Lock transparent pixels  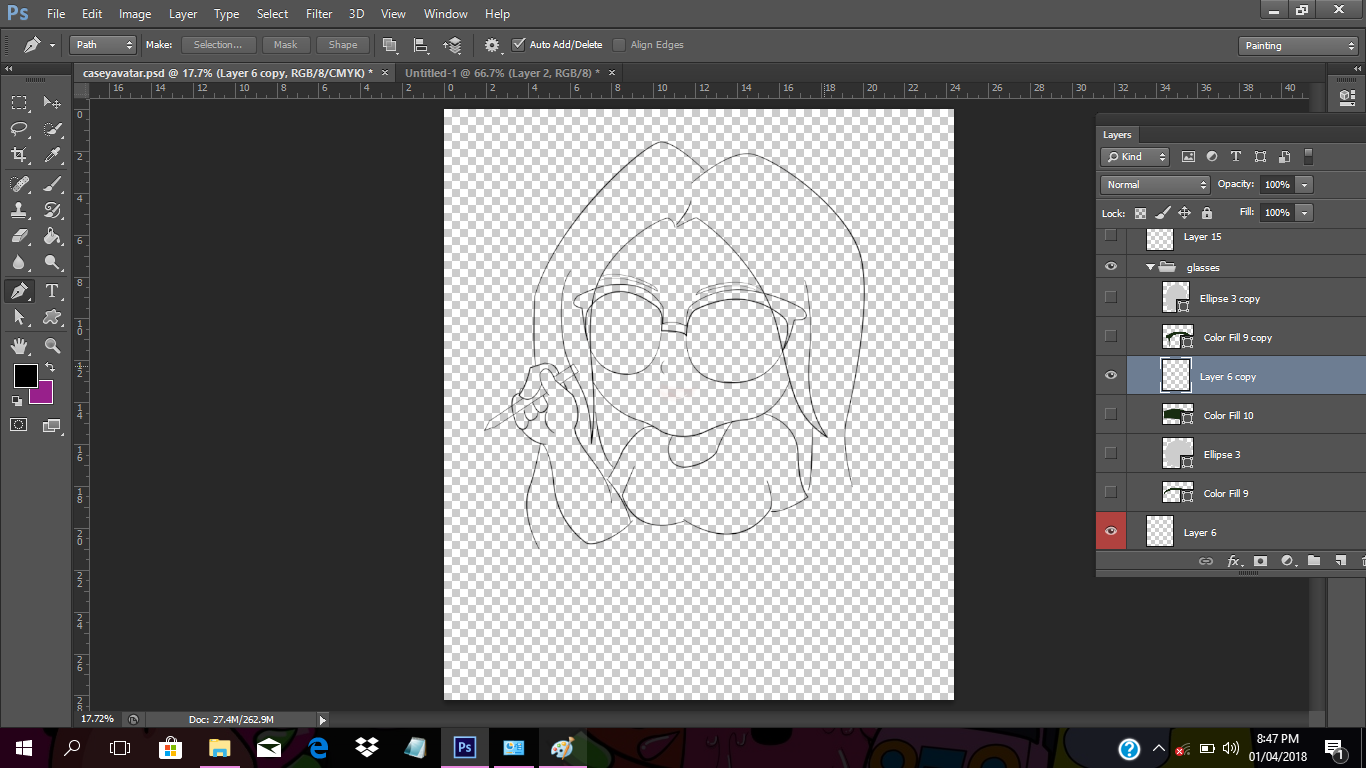1140,213
